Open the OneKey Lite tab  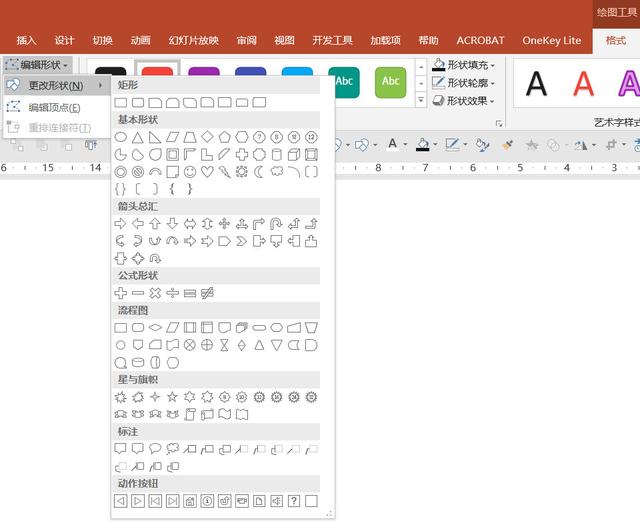(x=551, y=40)
